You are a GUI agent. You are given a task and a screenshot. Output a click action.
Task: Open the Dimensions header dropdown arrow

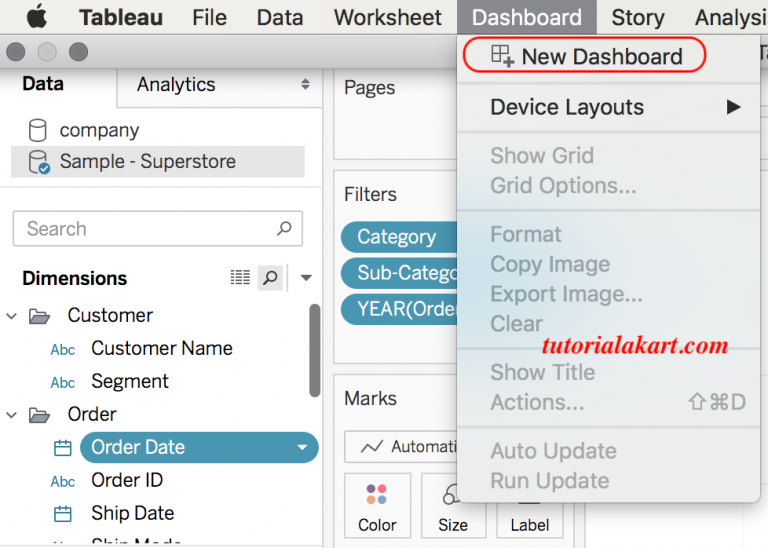[306, 278]
